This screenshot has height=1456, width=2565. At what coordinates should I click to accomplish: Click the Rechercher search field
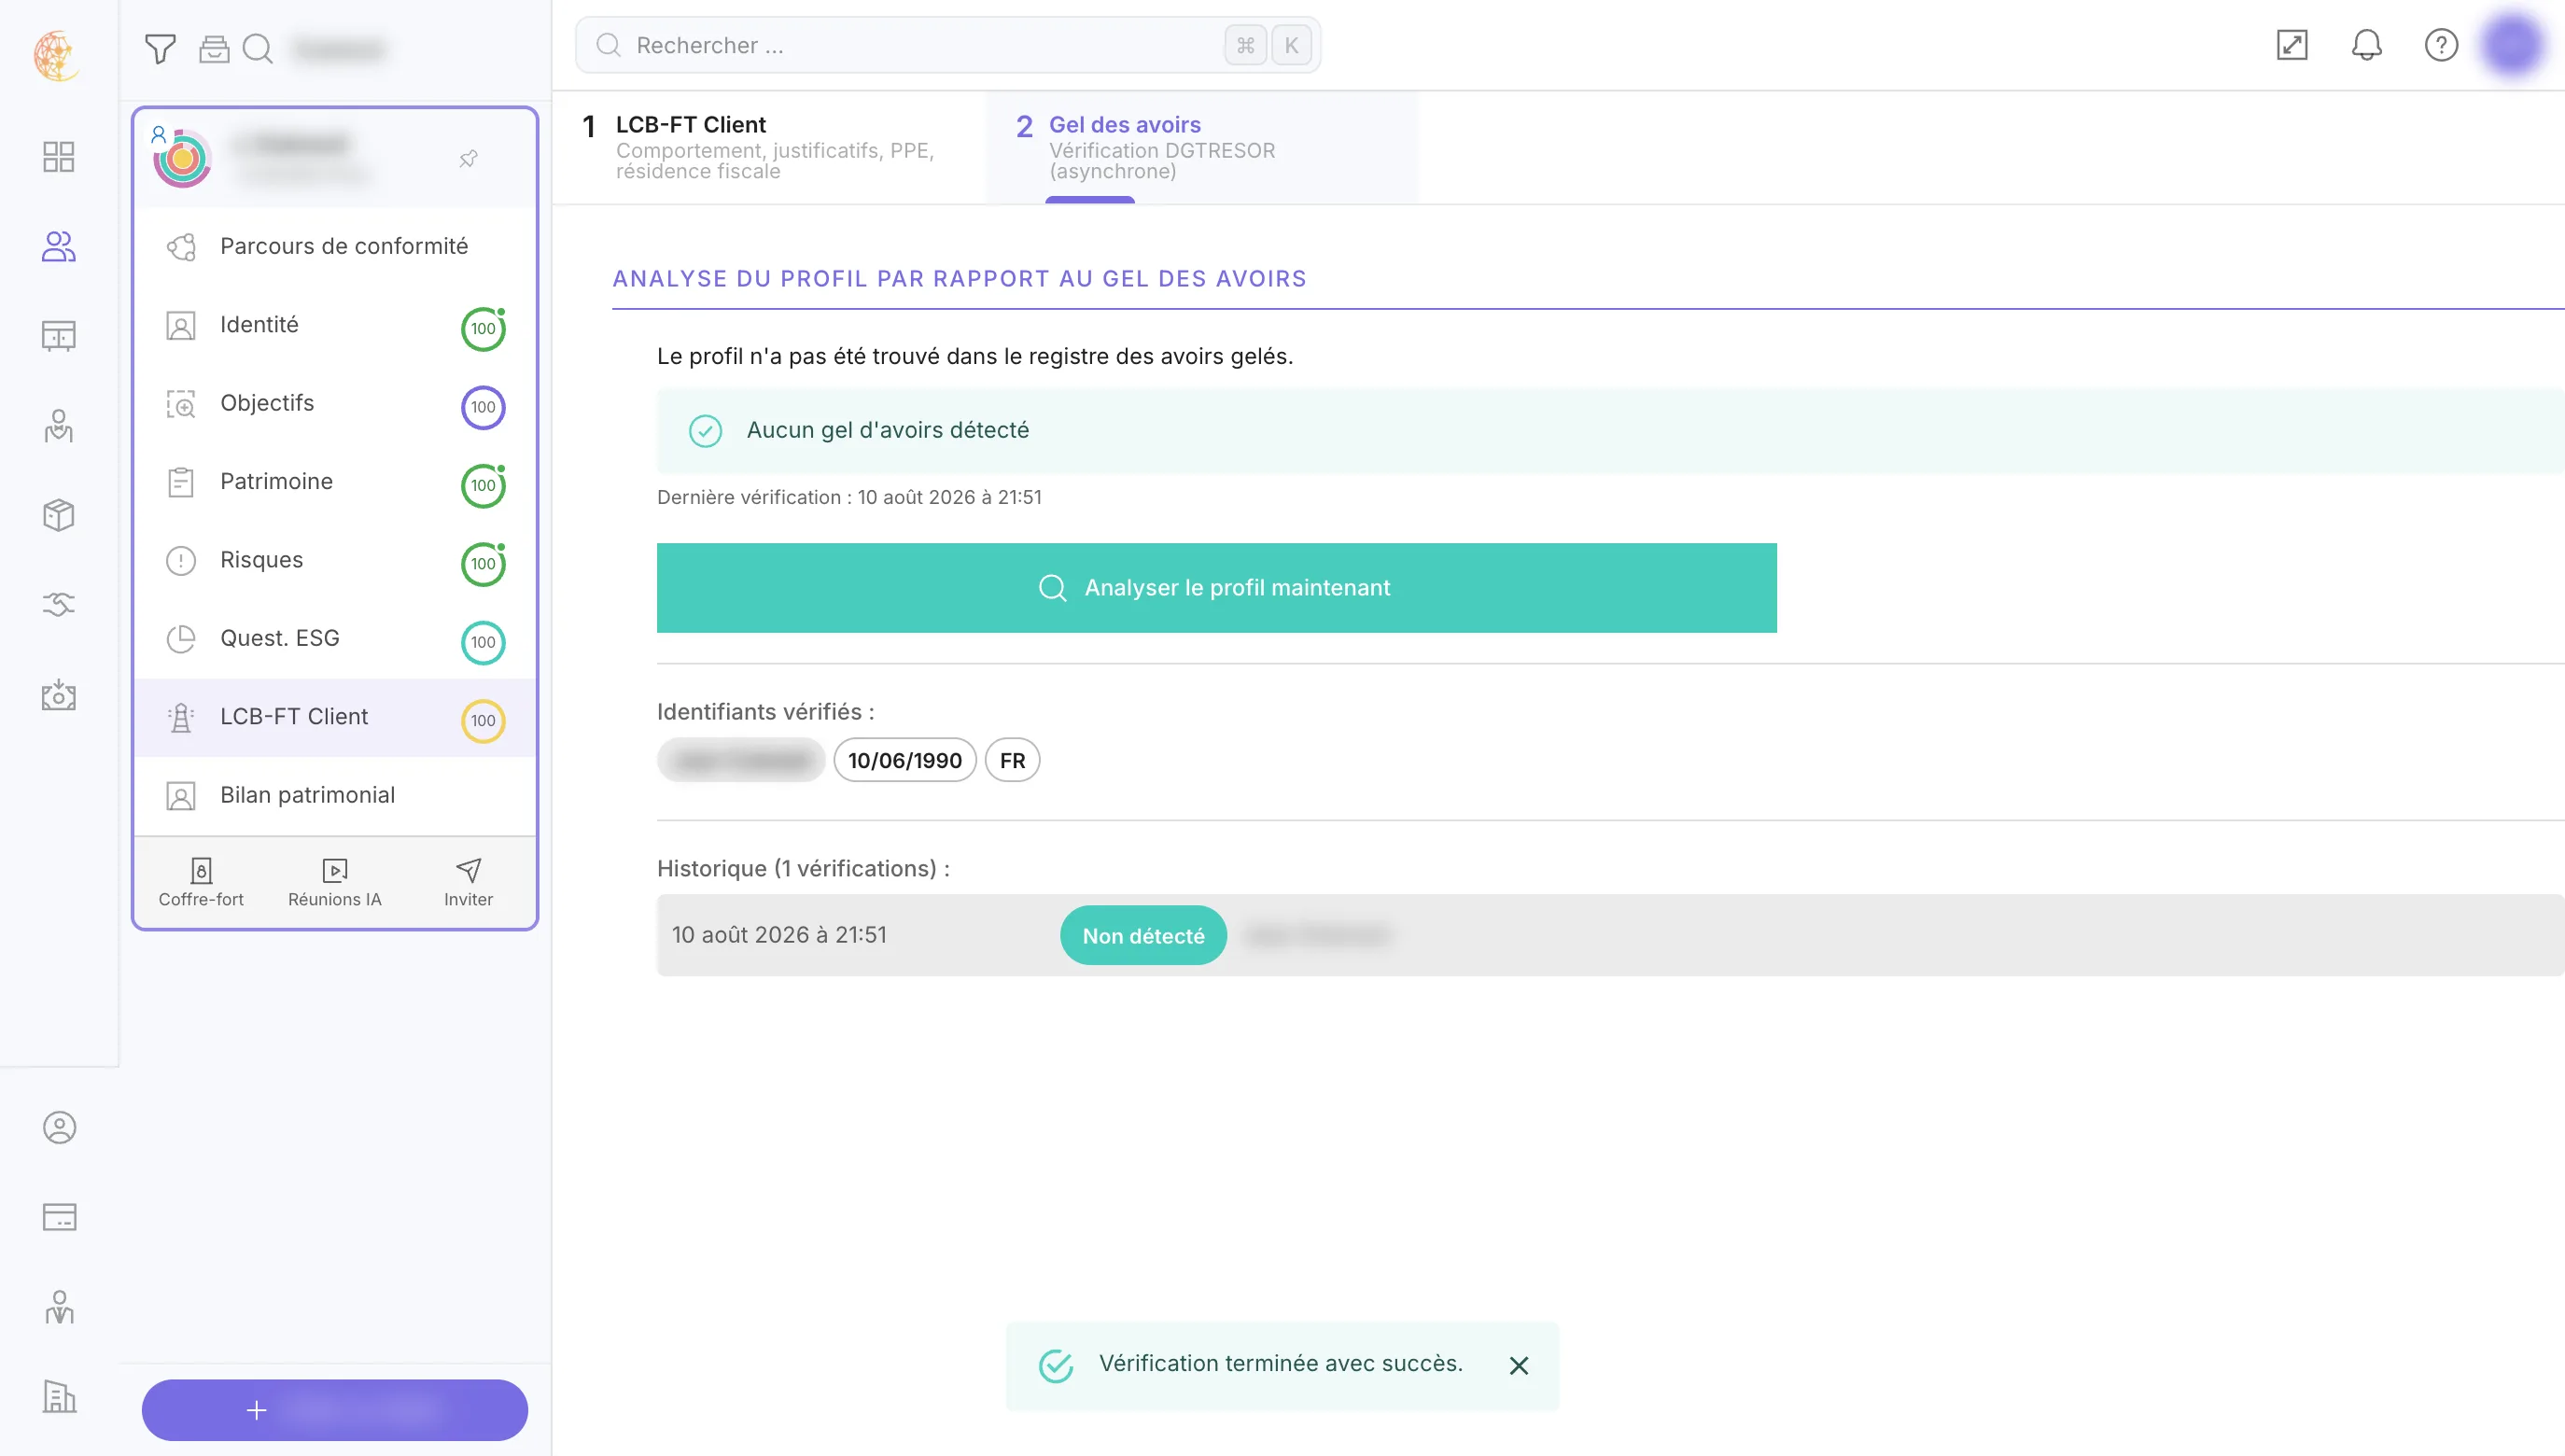tap(947, 45)
